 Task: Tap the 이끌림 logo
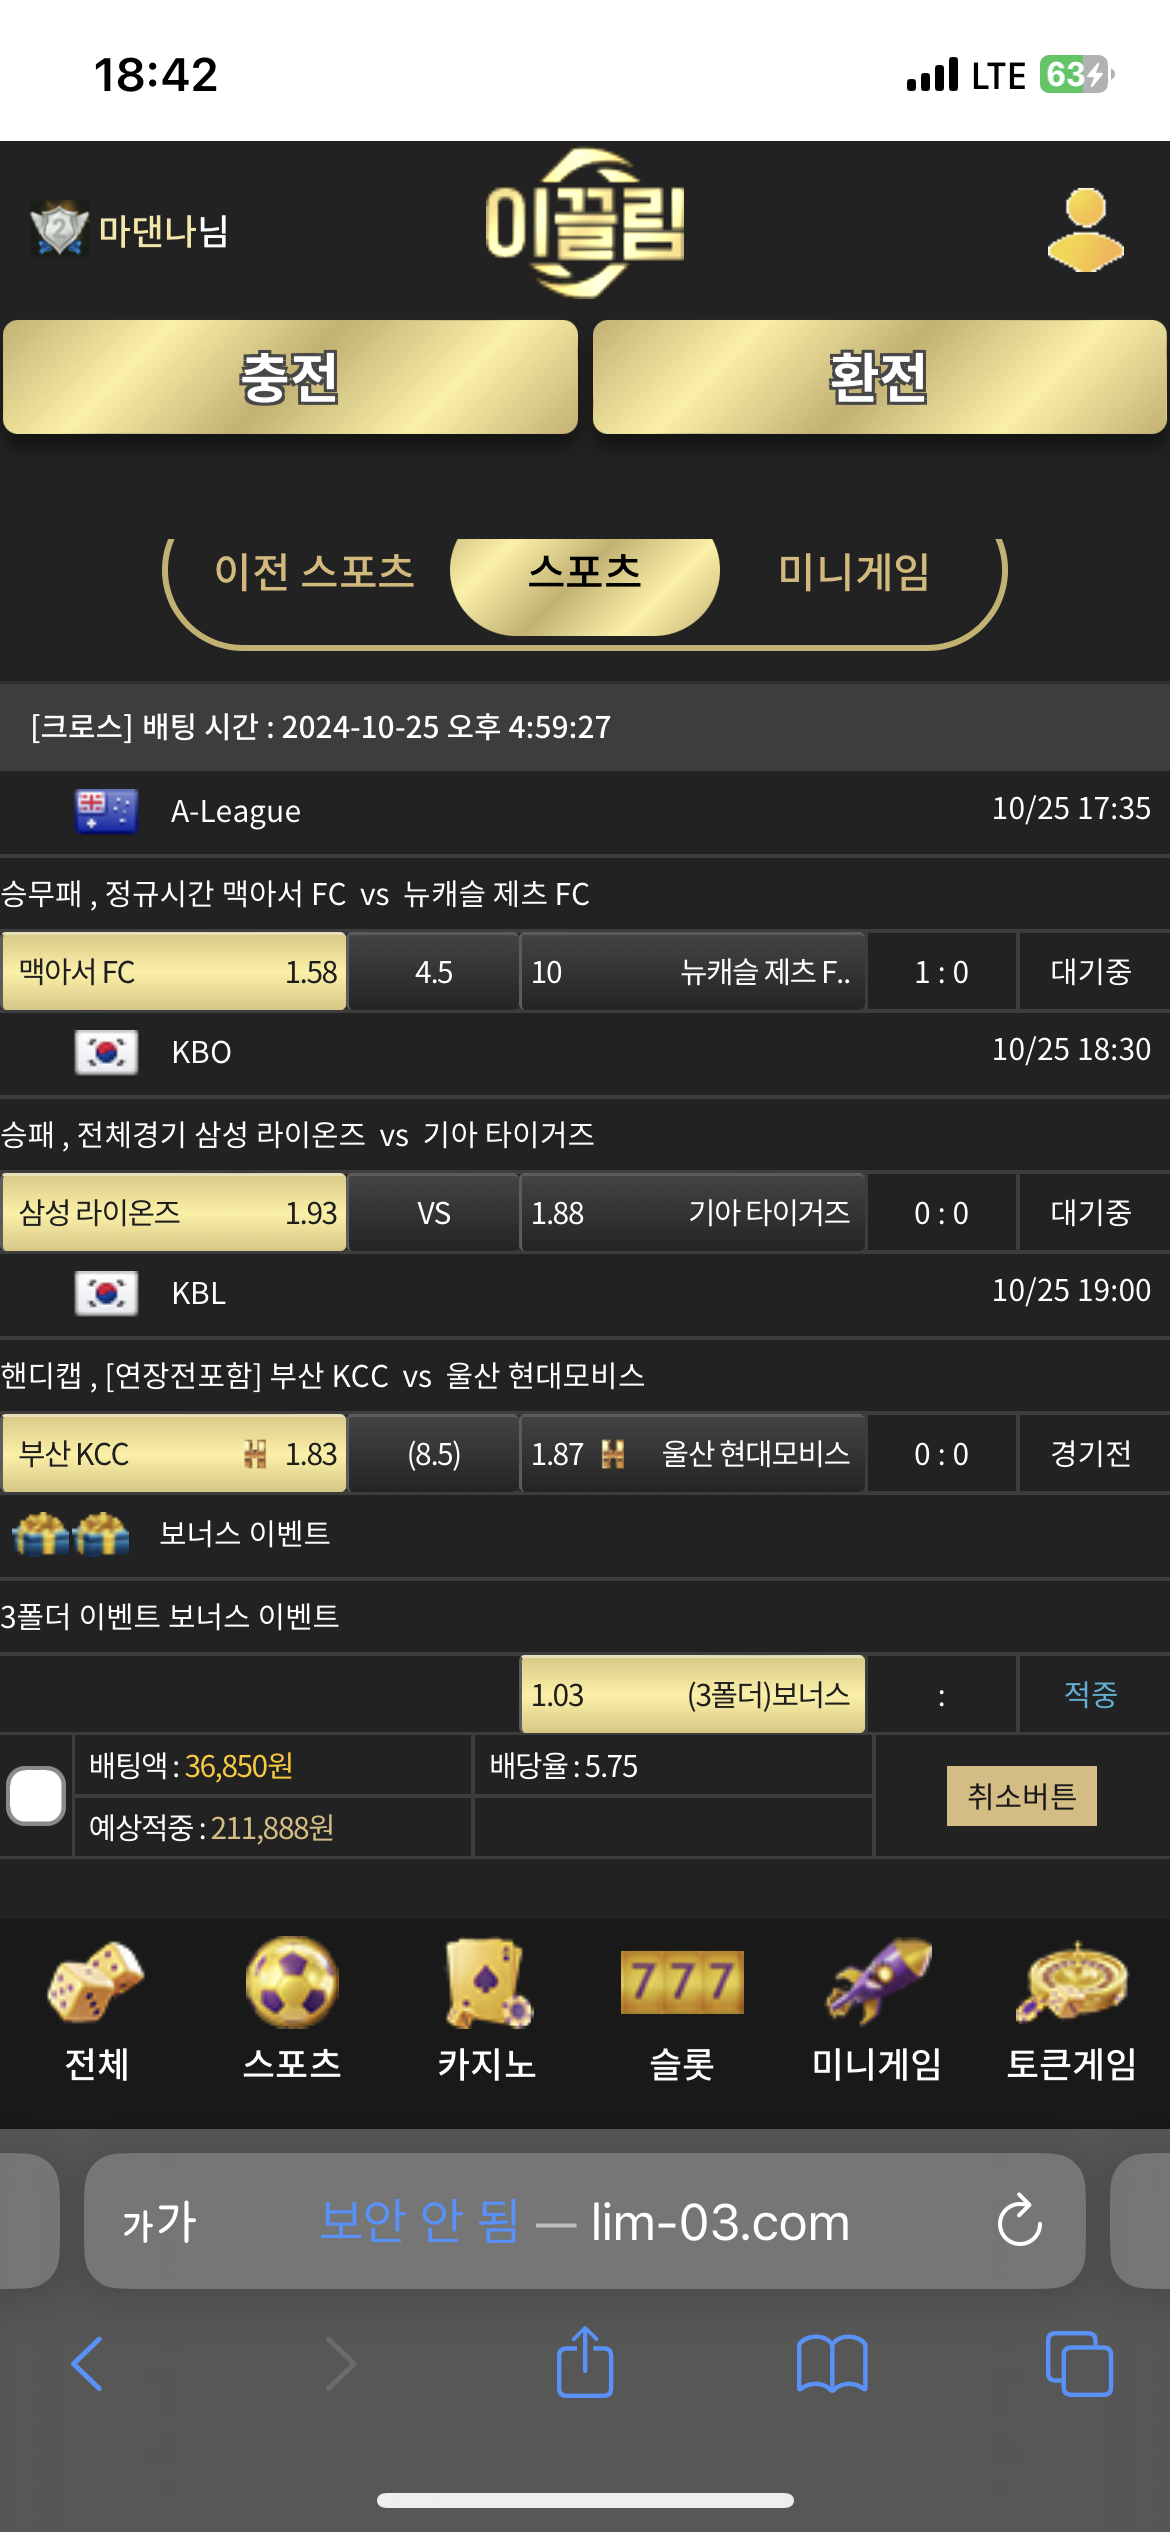pos(585,224)
